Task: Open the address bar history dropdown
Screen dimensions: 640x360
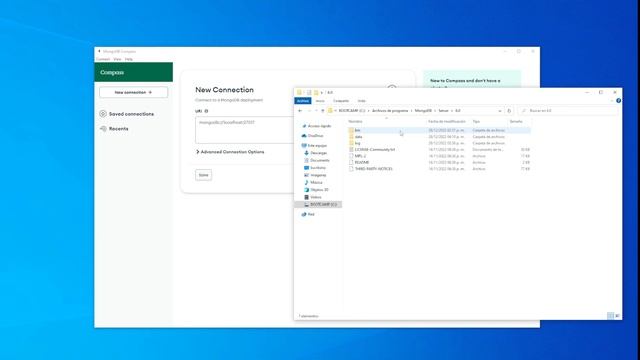Action: coord(500,111)
